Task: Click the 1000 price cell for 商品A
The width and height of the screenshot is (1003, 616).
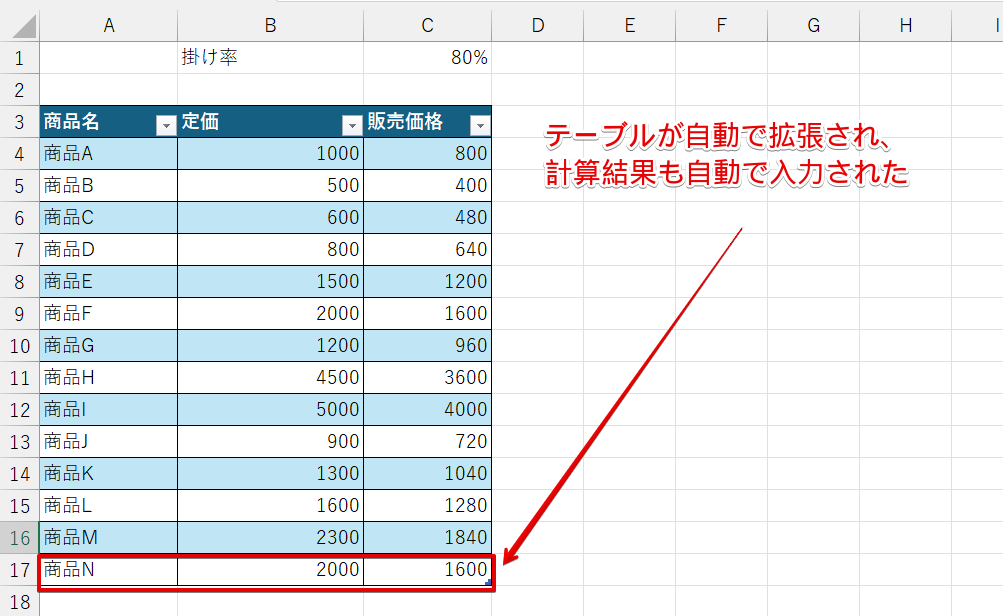Action: (271, 154)
